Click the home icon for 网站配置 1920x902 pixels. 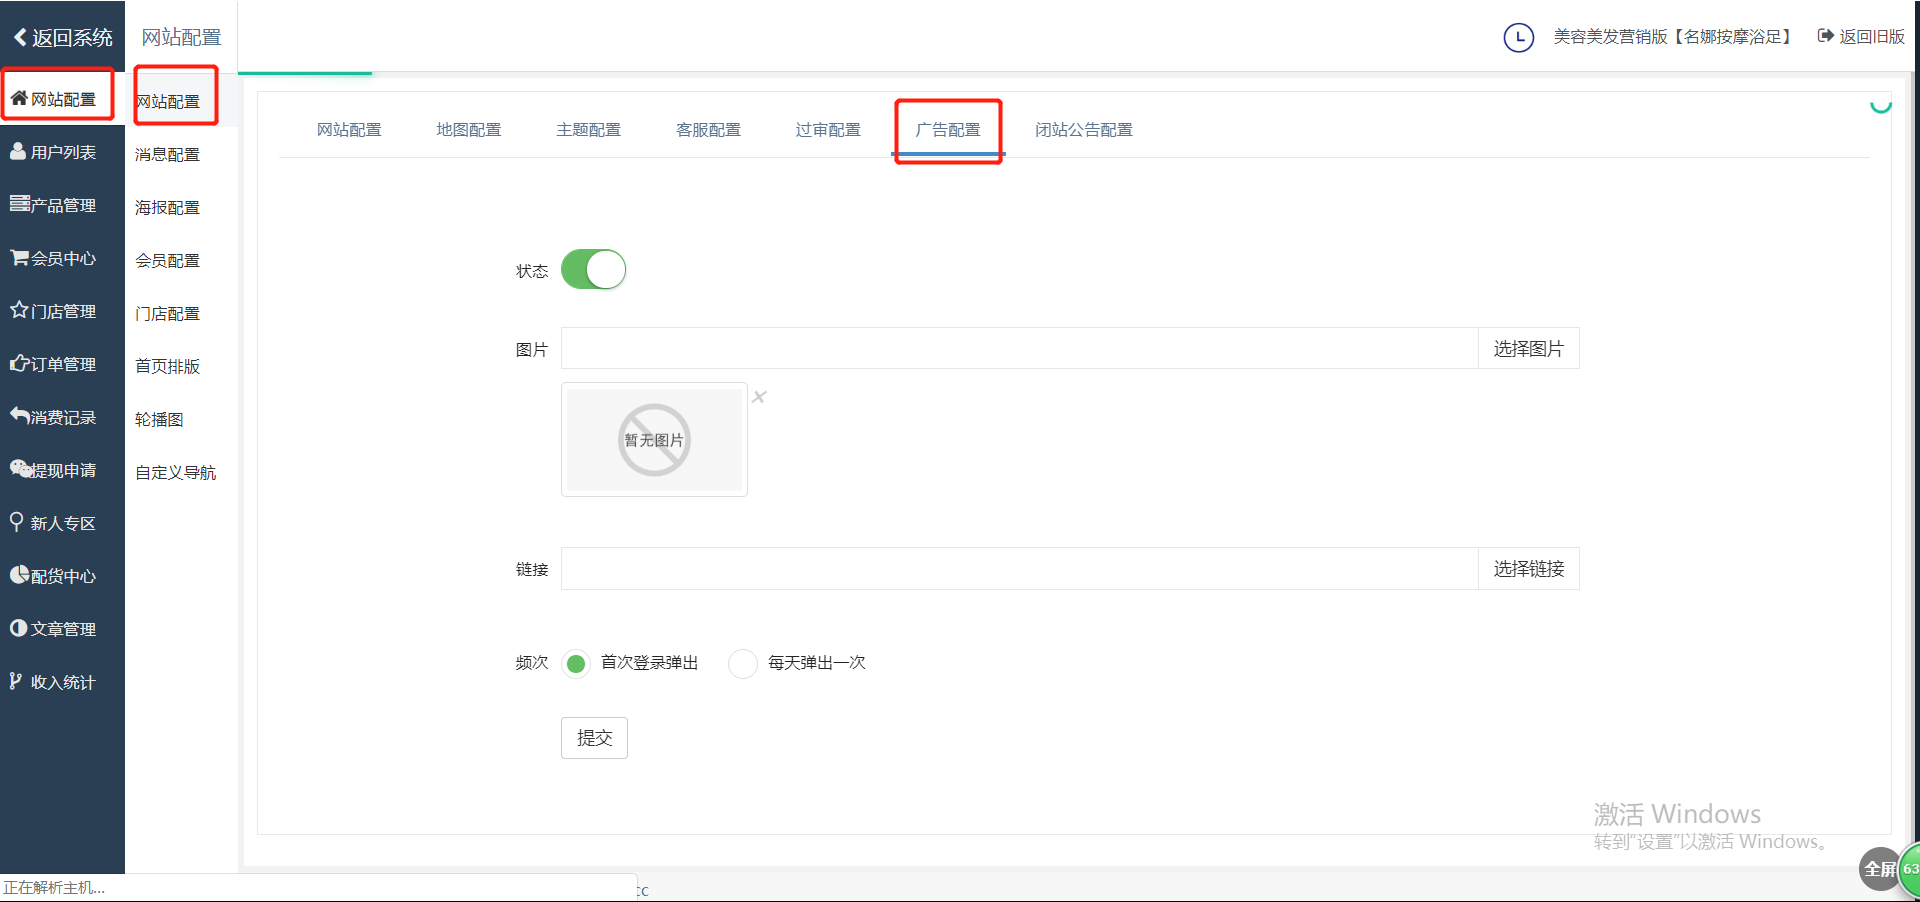point(19,98)
